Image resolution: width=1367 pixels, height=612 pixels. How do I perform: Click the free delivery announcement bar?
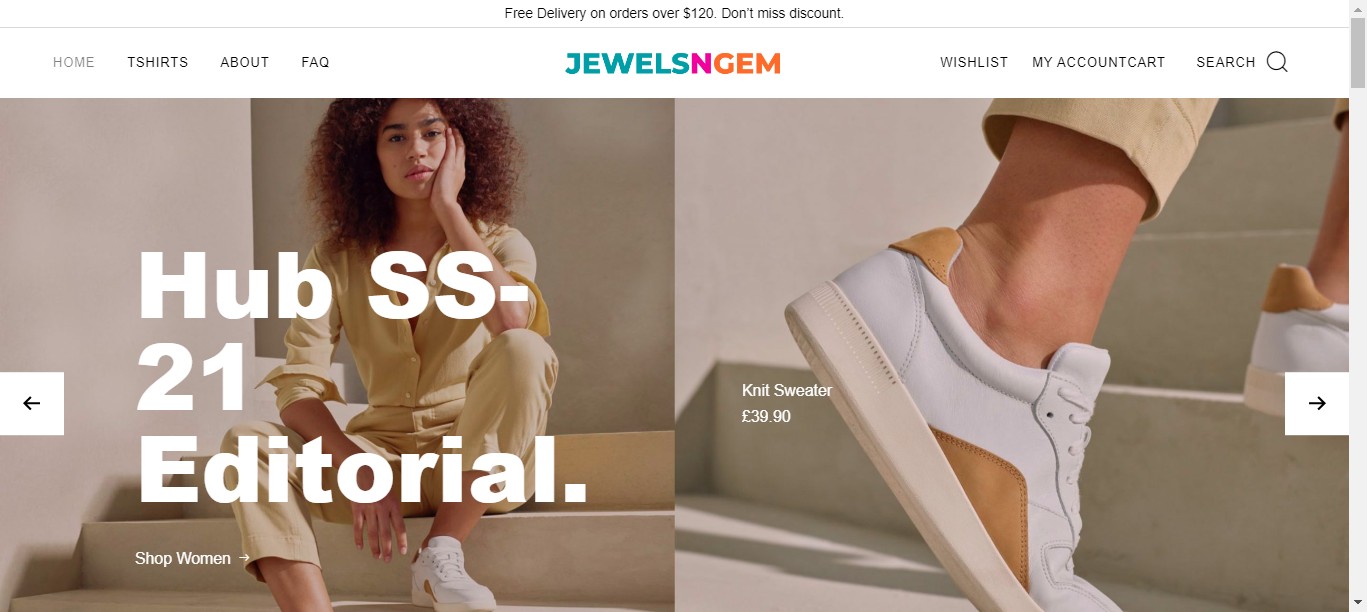coord(674,13)
